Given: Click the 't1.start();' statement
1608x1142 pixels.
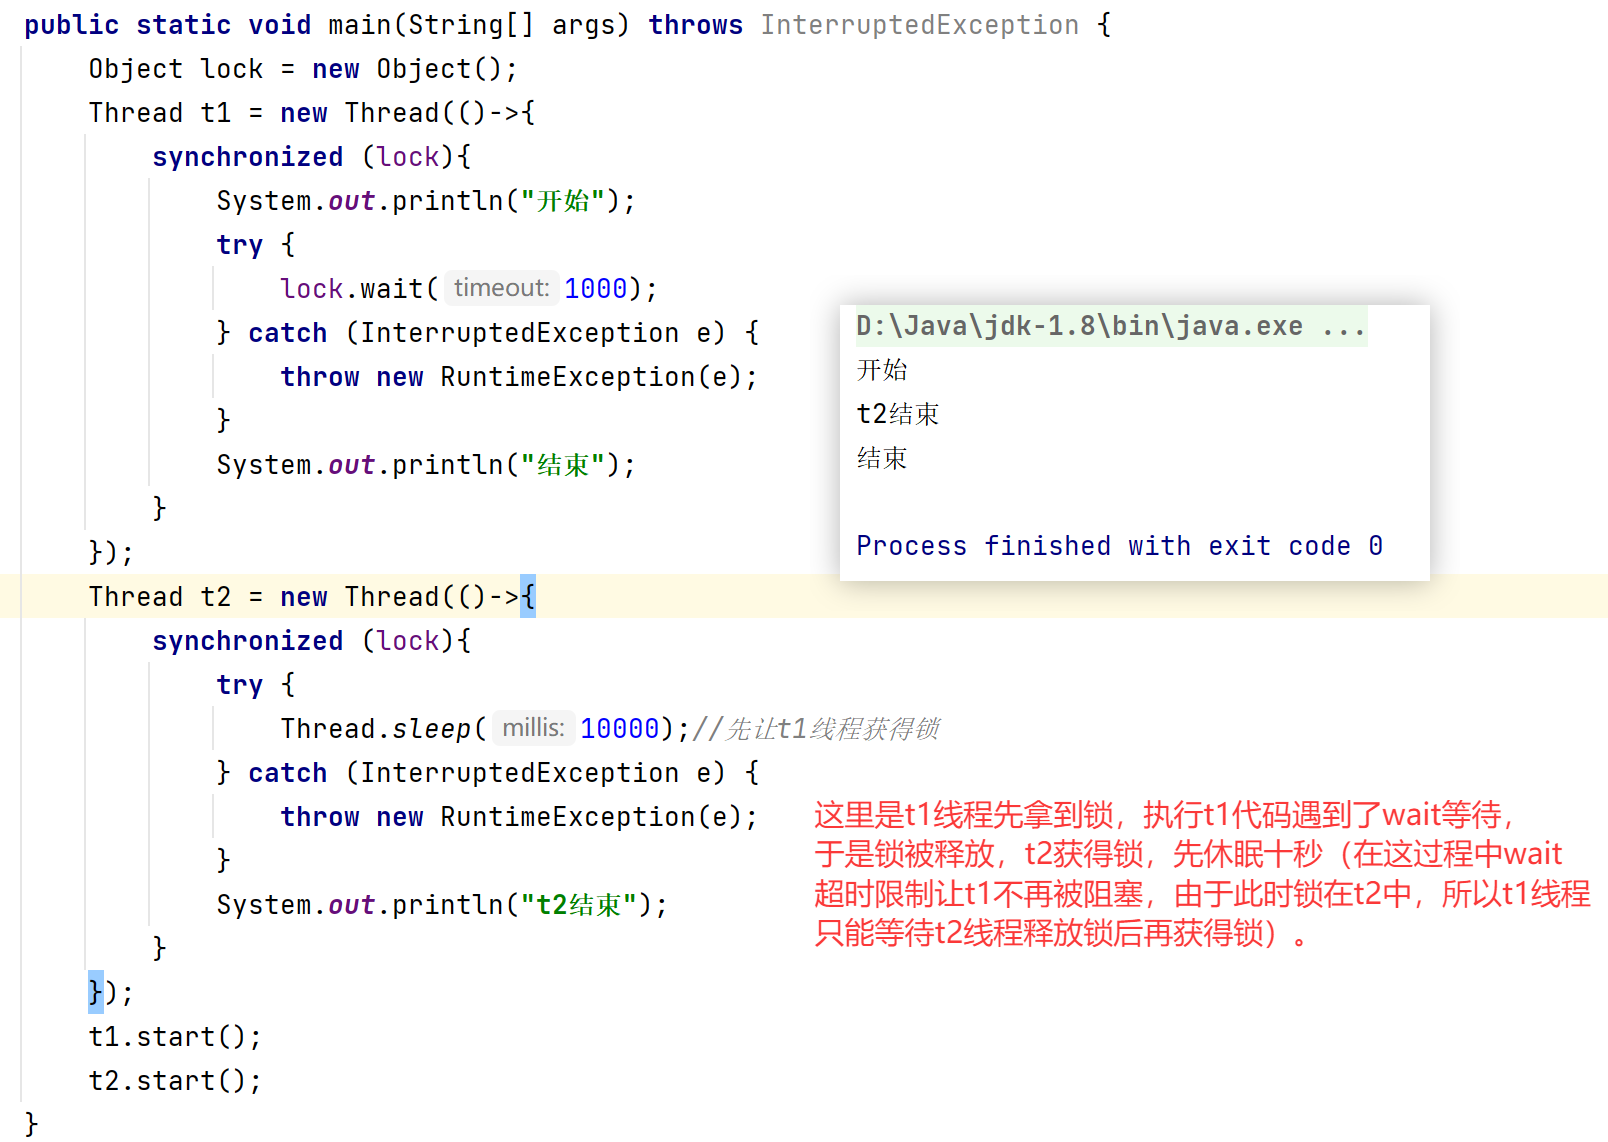Looking at the screenshot, I should click(x=175, y=1037).
